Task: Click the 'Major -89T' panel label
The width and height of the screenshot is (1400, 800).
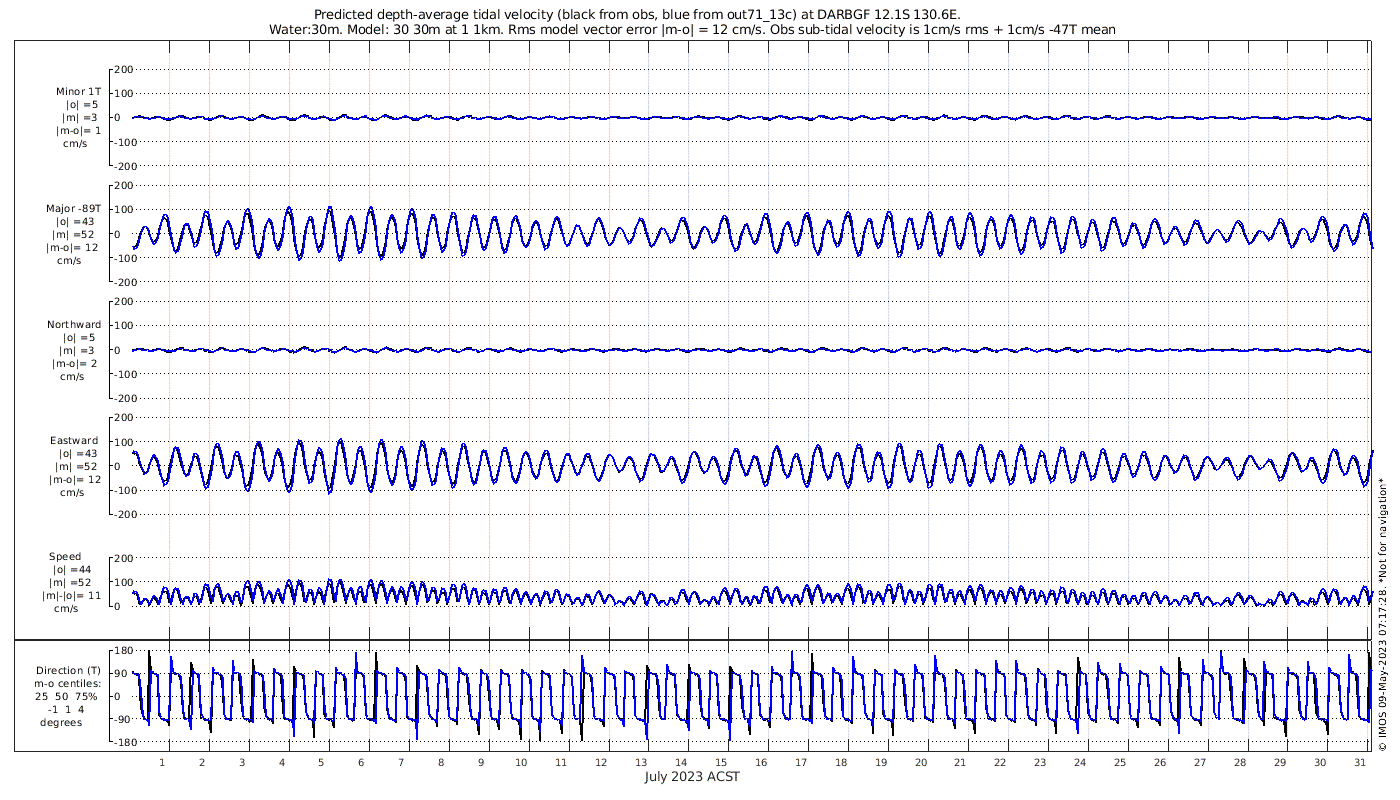Action: coord(73,209)
